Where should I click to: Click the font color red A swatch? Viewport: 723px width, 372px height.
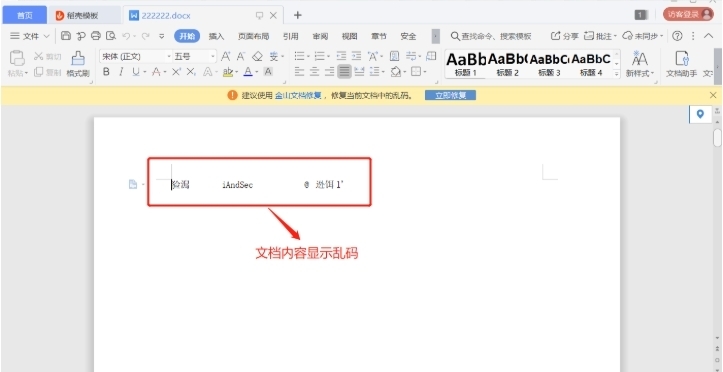coord(156,72)
